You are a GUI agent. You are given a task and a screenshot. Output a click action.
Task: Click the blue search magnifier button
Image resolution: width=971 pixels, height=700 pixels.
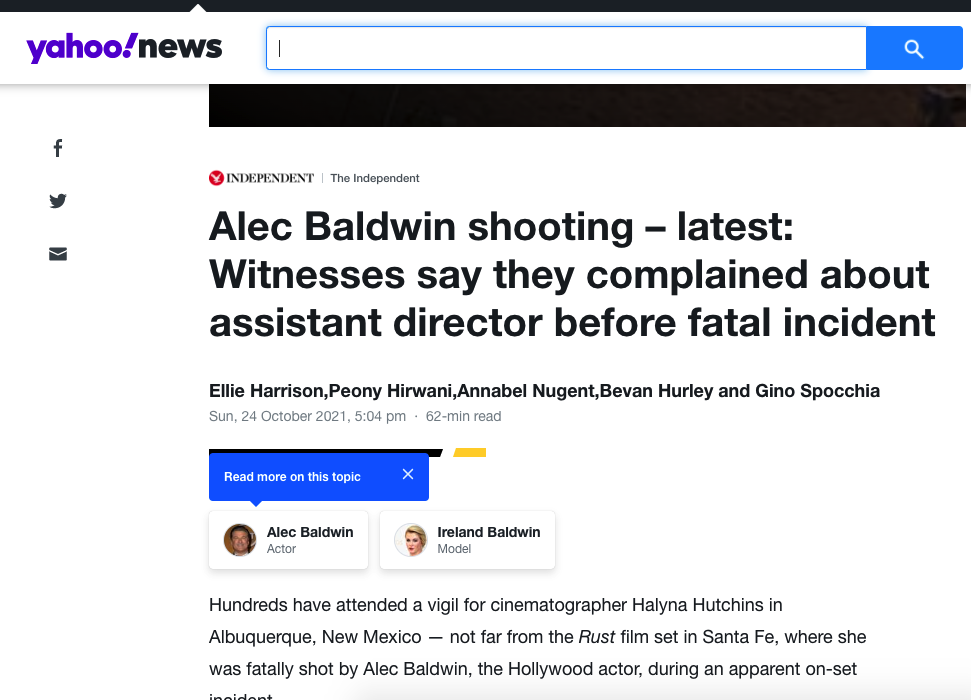914,48
